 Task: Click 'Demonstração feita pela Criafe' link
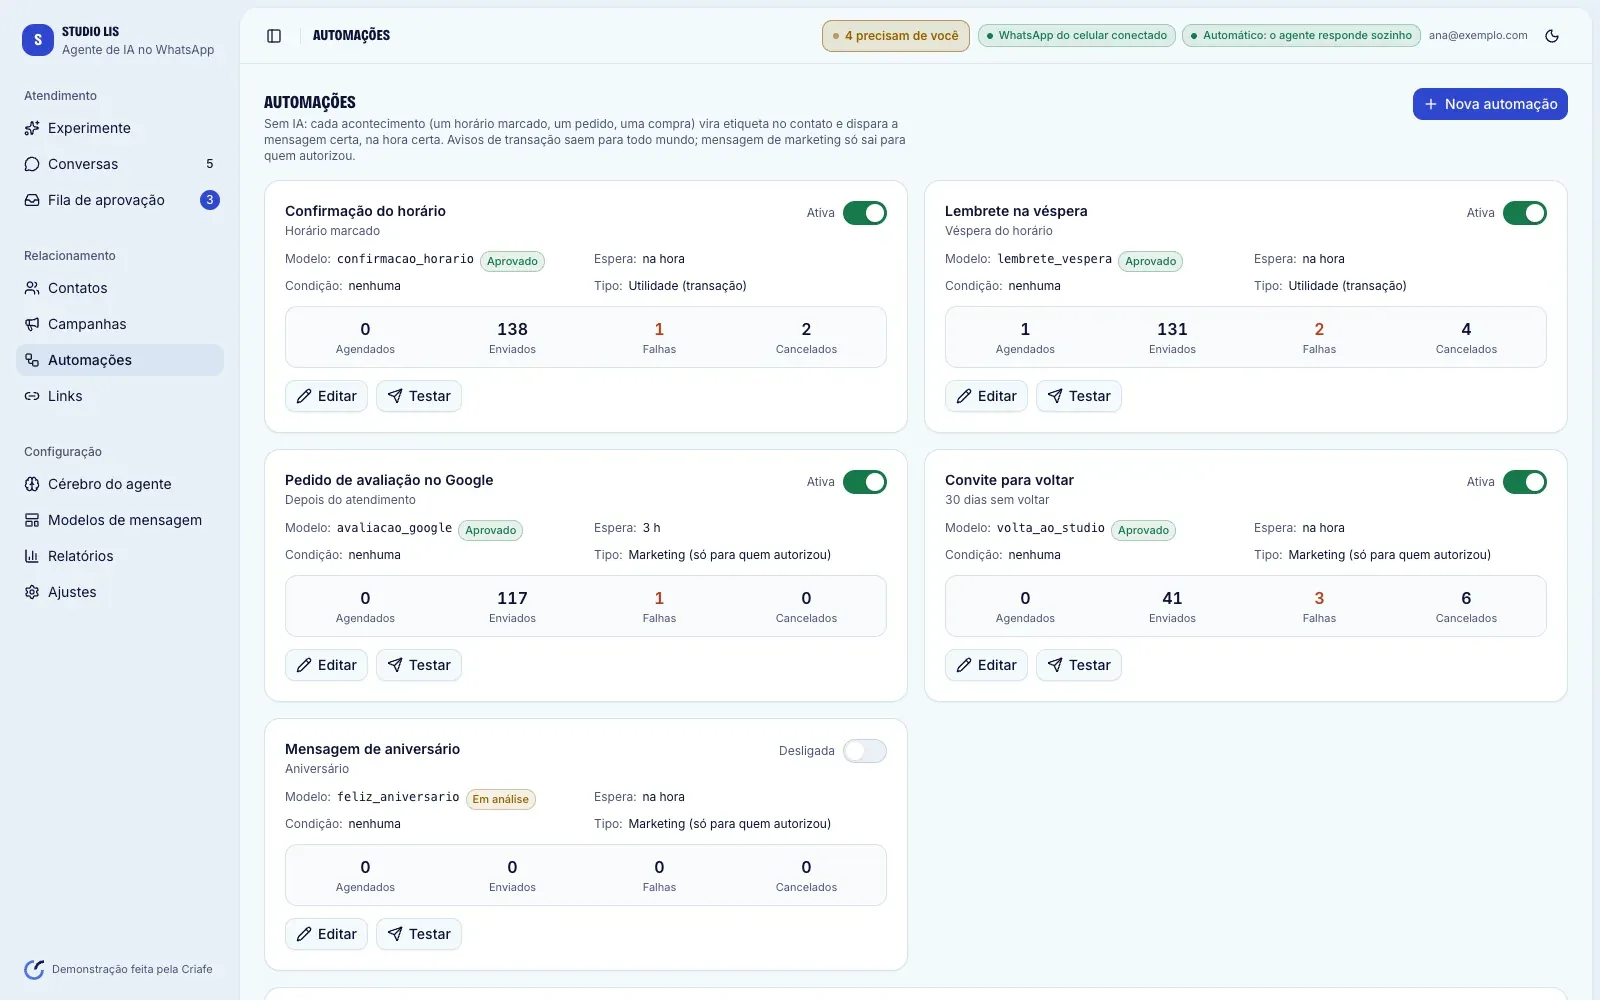tap(132, 969)
